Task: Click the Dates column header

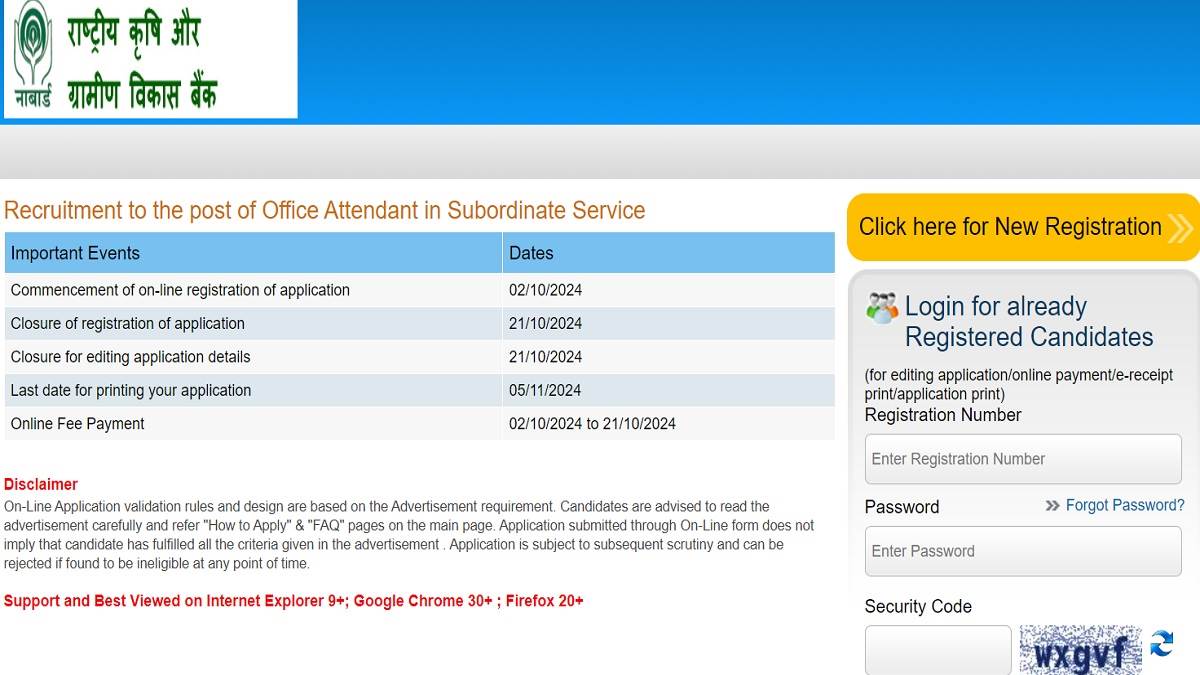Action: tap(669, 253)
